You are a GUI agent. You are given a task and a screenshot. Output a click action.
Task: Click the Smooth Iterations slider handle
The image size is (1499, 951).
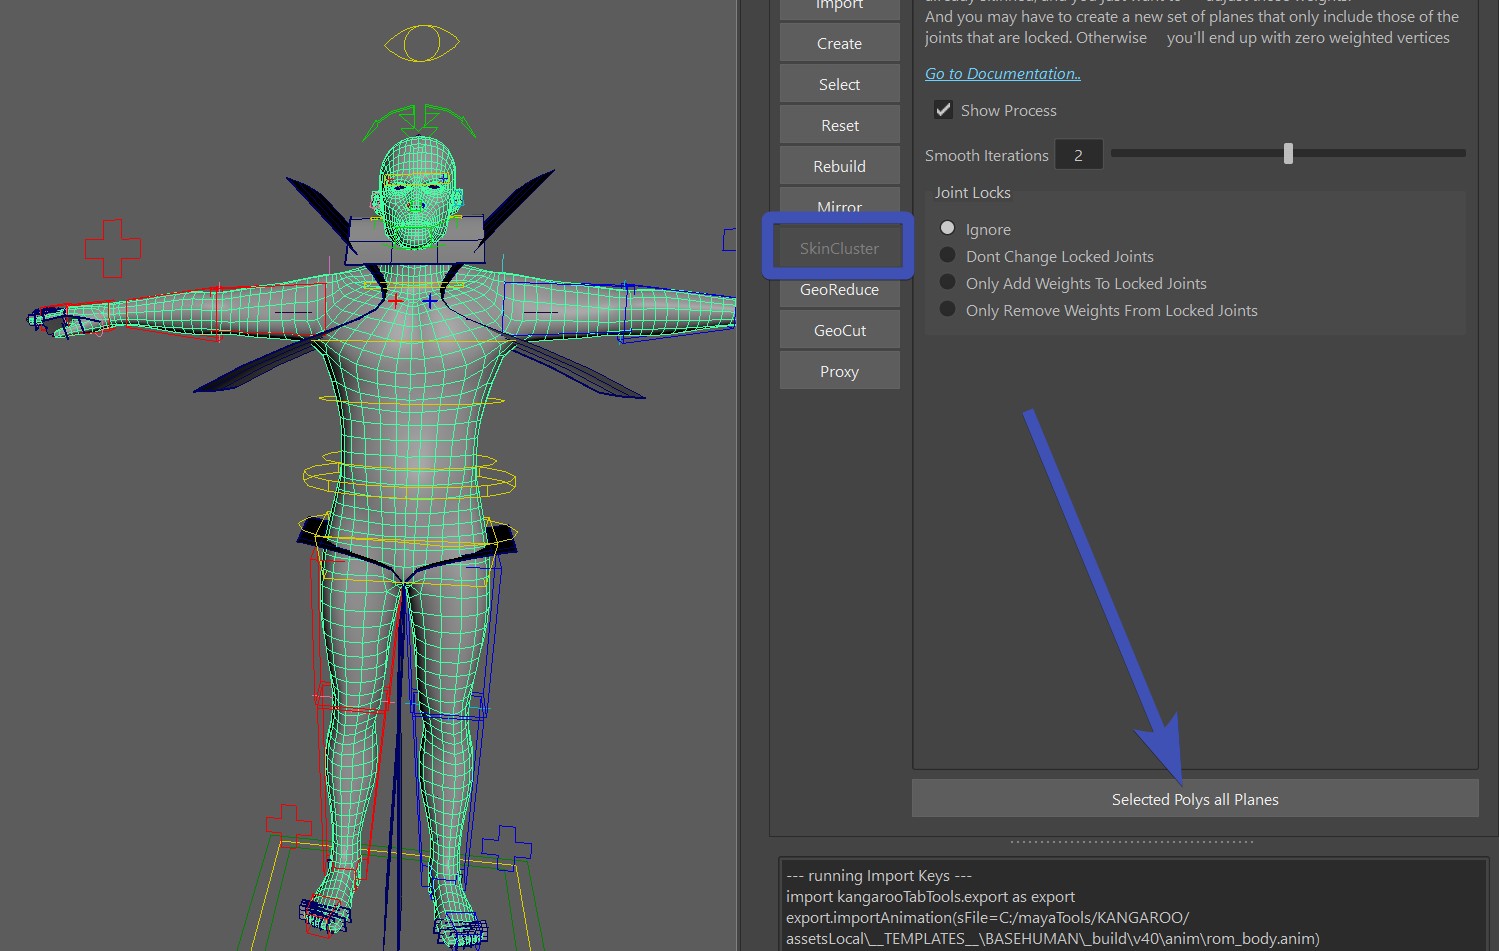point(1288,154)
